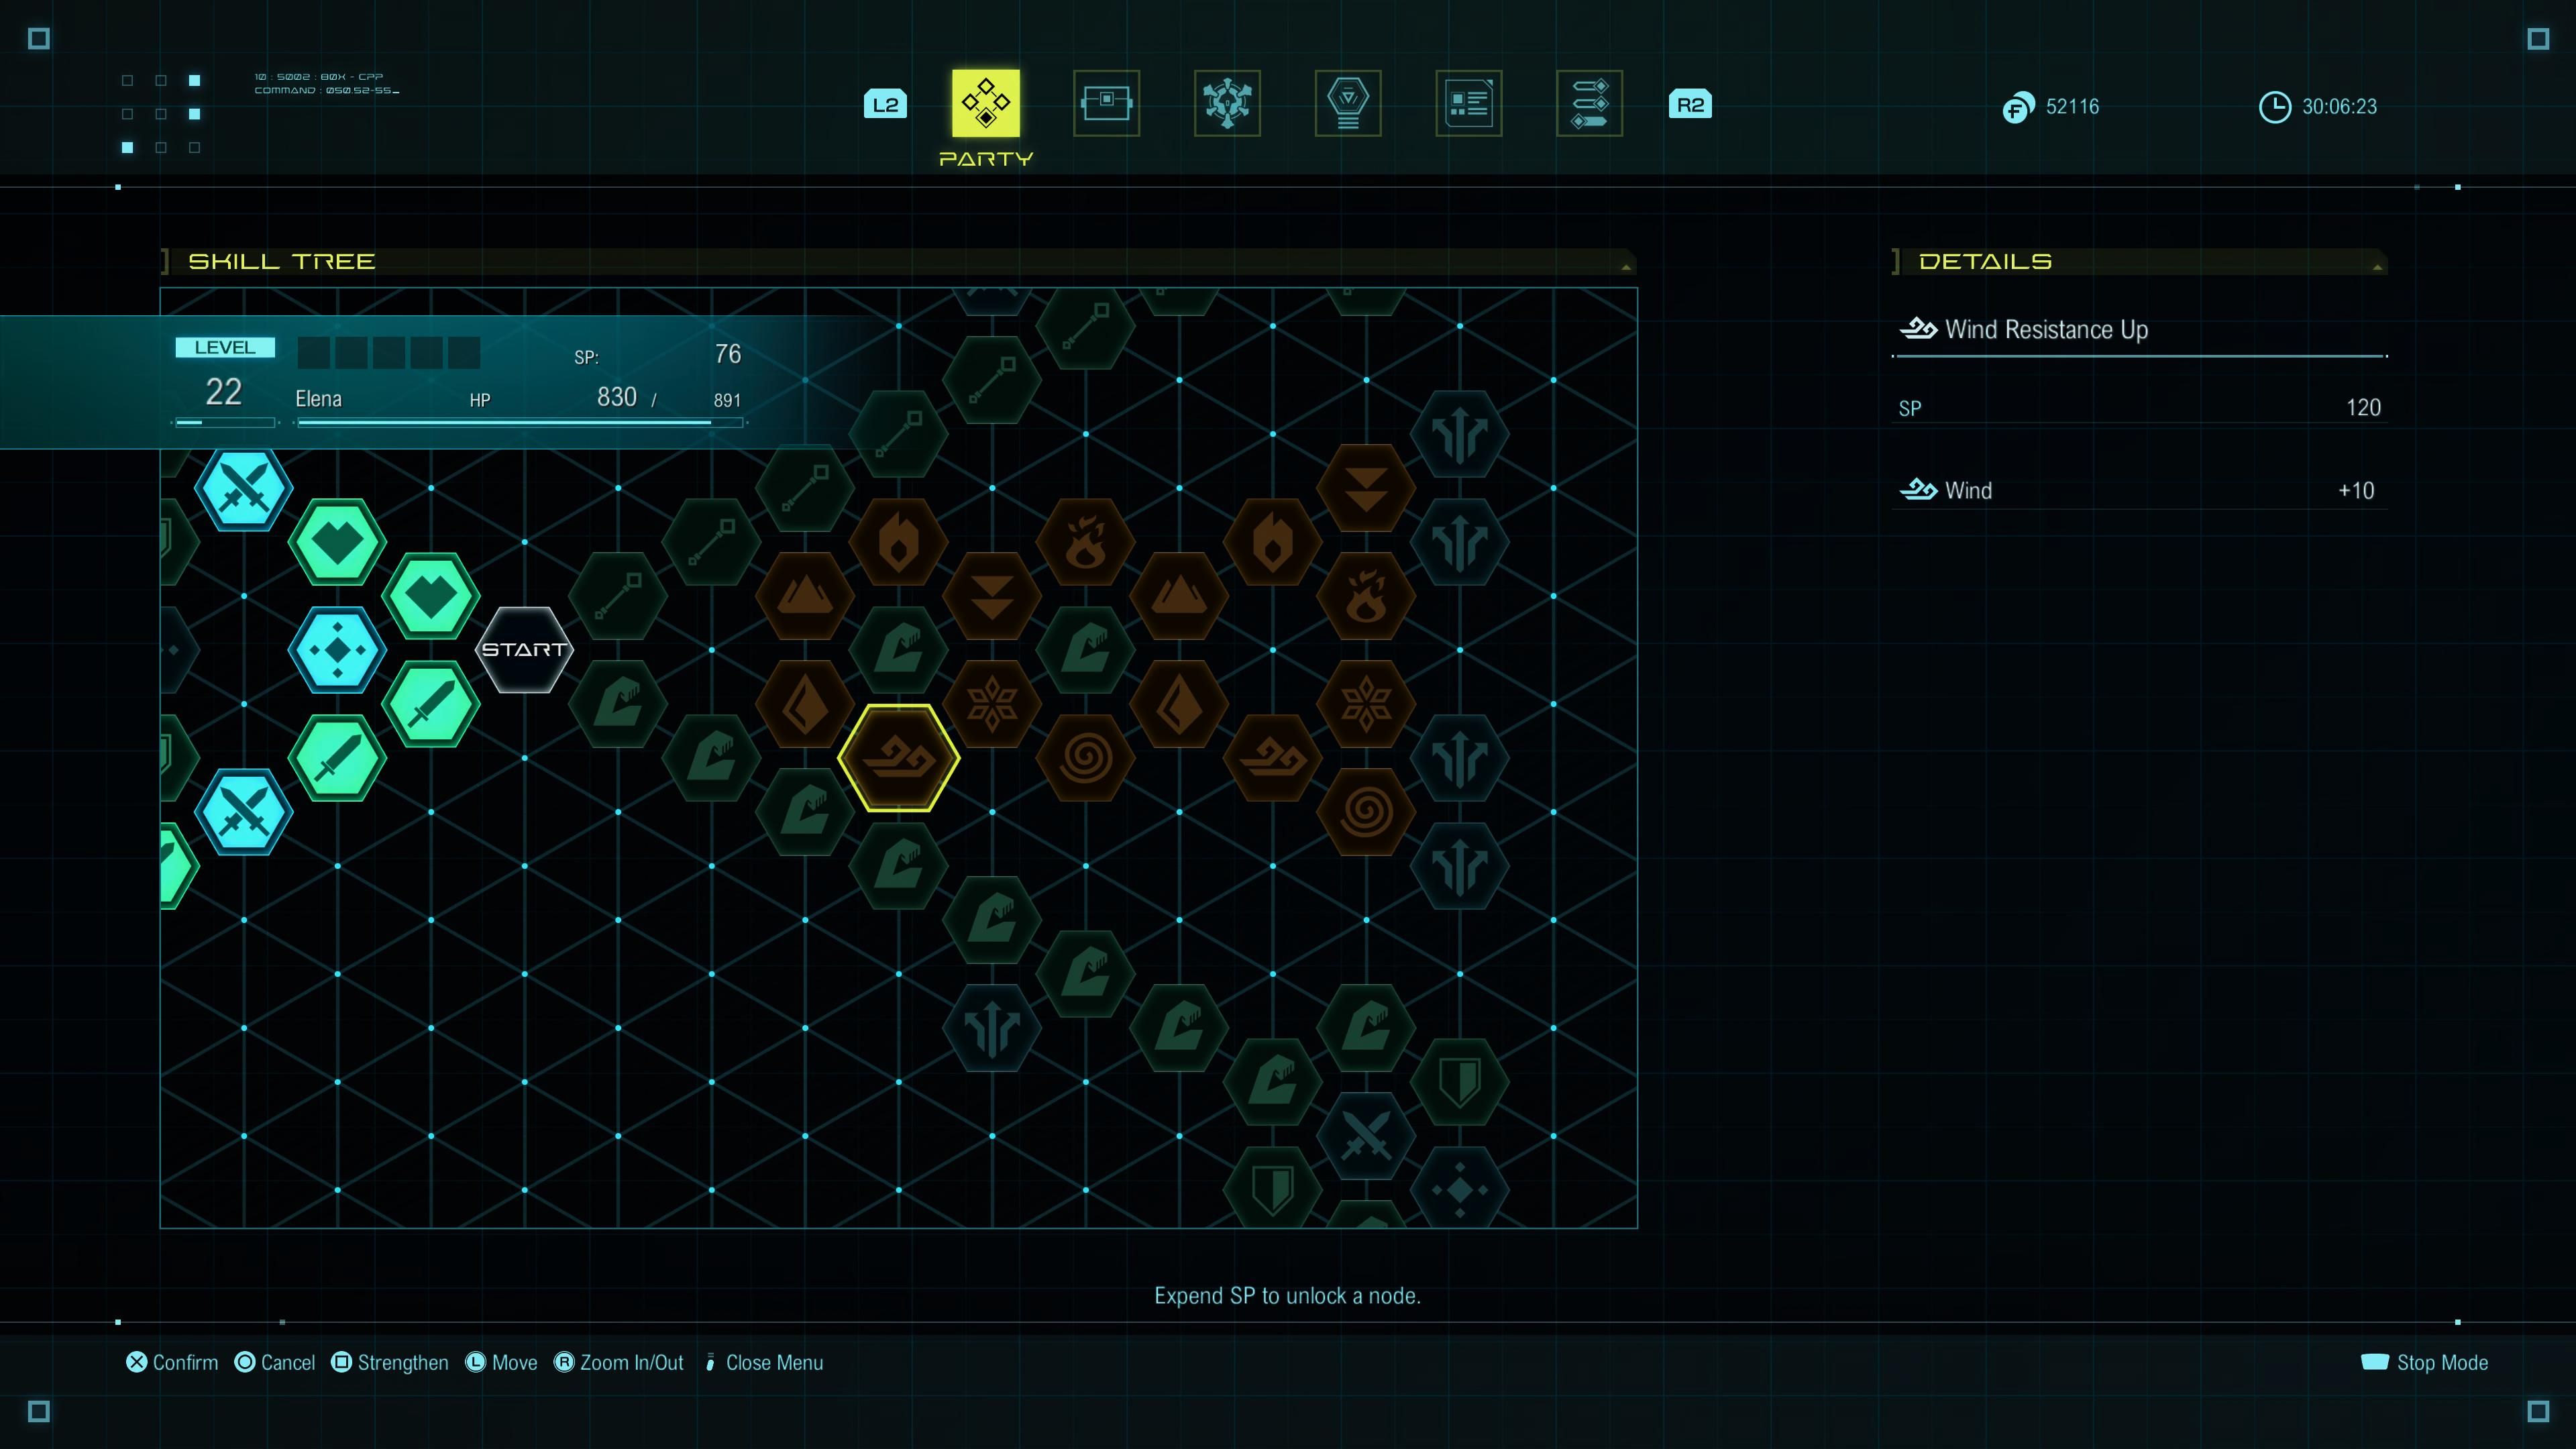Open the treasure chest inventory tab icon
Viewport: 2576px width, 1449px height.
coord(1106,103)
